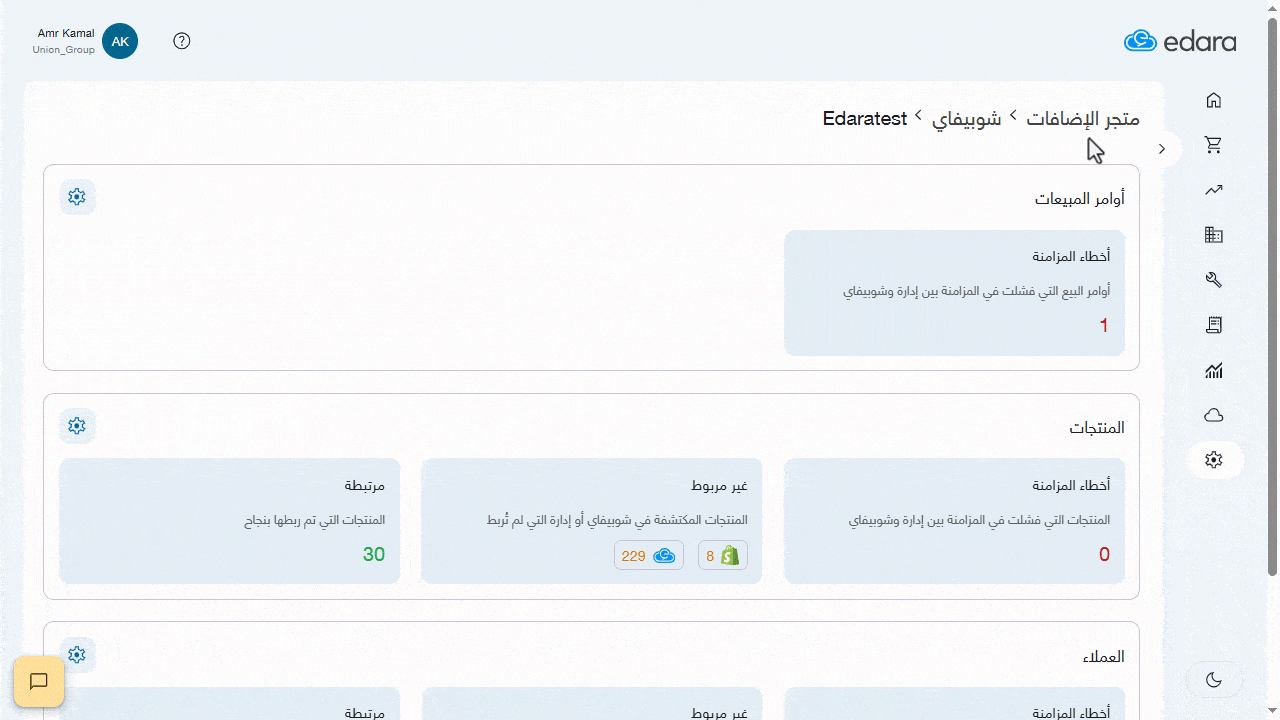The image size is (1280, 720).
Task: Open products غير مربوط card
Action: [592, 521]
